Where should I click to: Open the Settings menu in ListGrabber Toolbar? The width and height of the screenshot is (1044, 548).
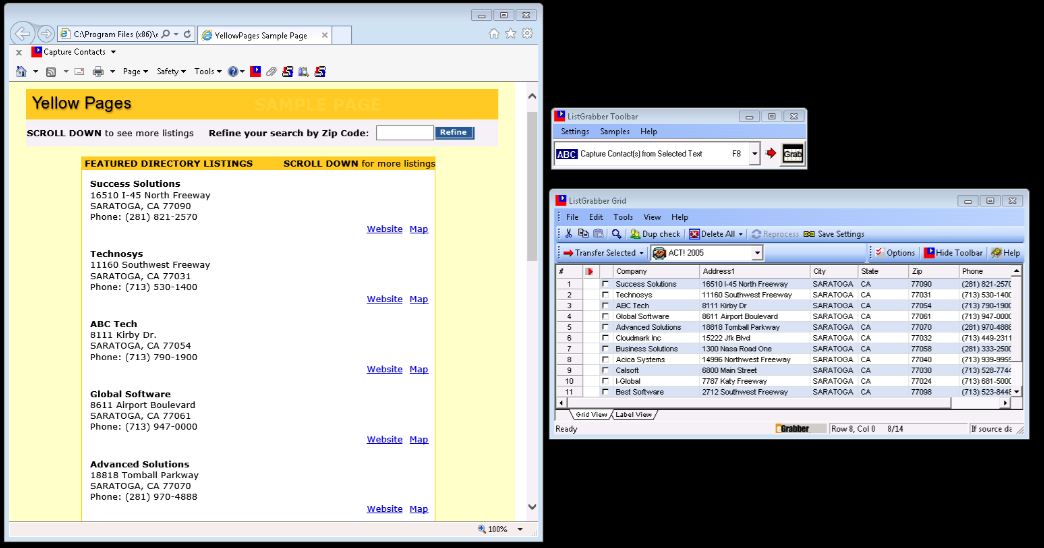[575, 132]
